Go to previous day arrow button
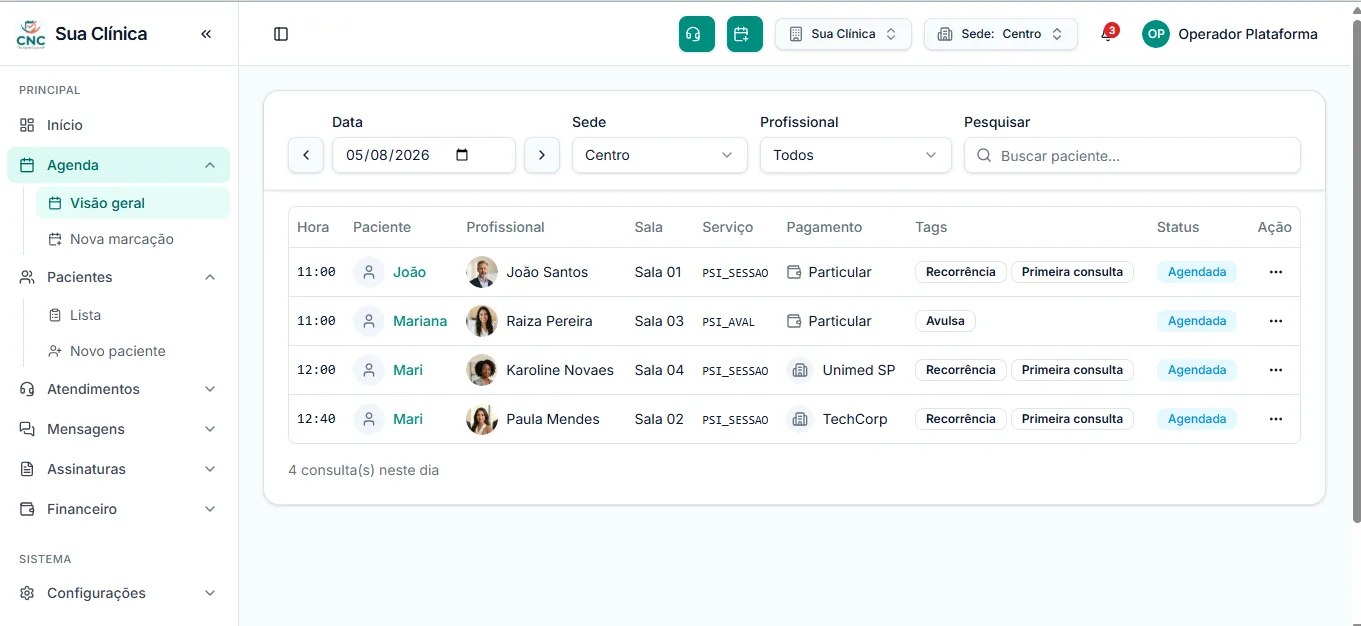The image size is (1361, 626). click(306, 155)
